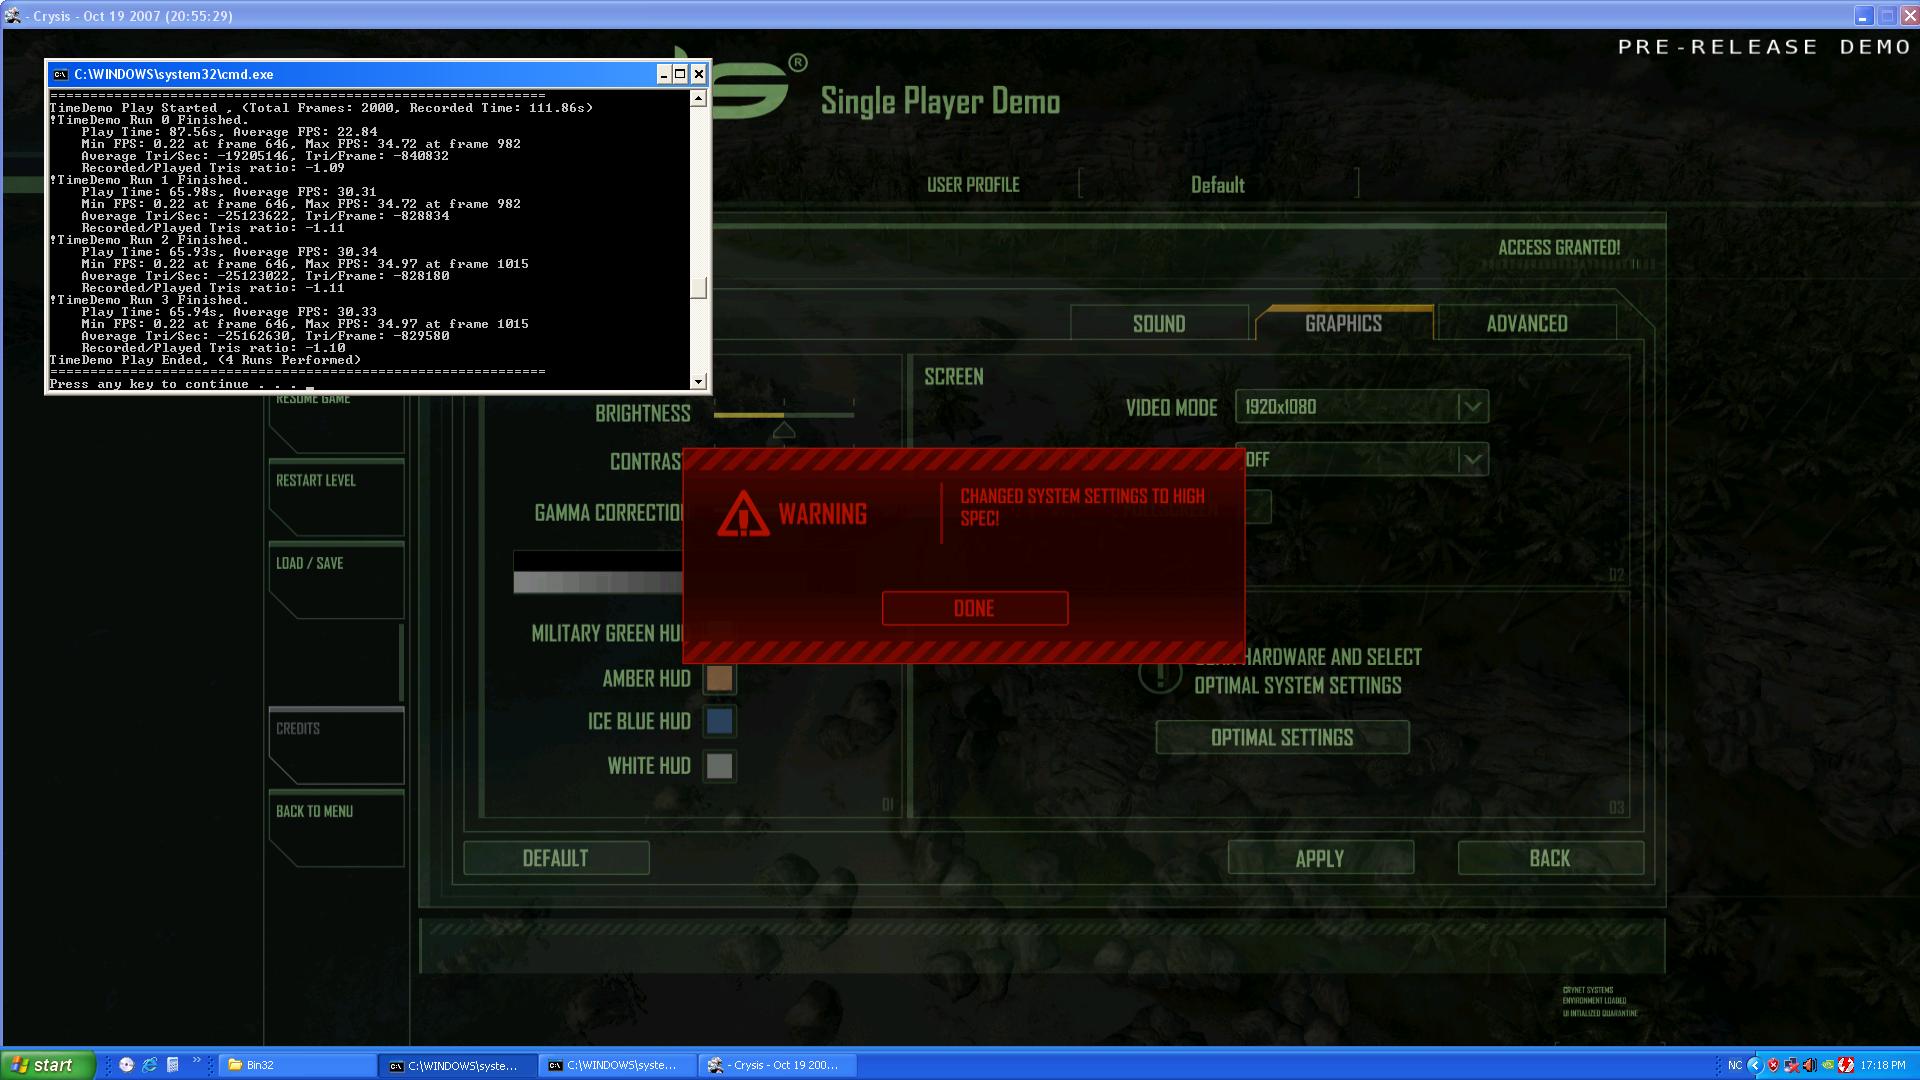Click the taskbar clock showing 17:18 PM
The width and height of the screenshot is (1920, 1080).
point(1883,1065)
